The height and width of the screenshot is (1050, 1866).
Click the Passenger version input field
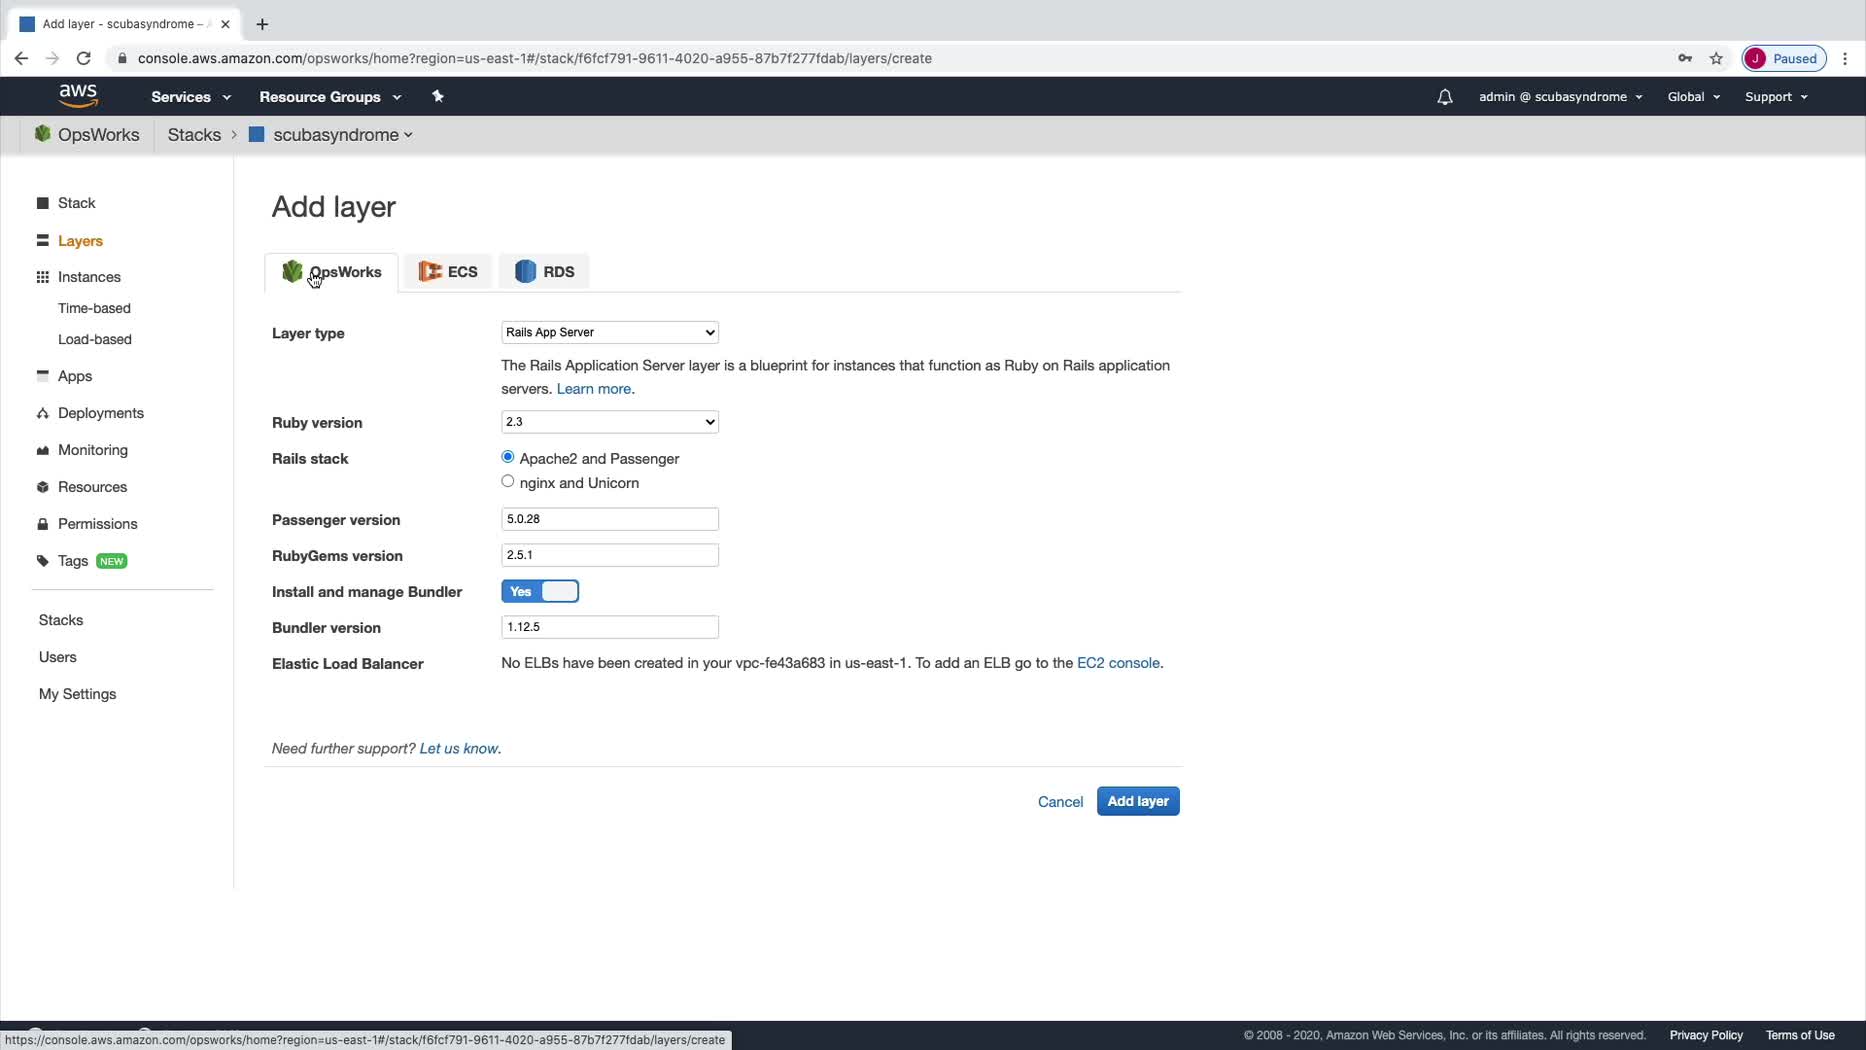click(610, 519)
